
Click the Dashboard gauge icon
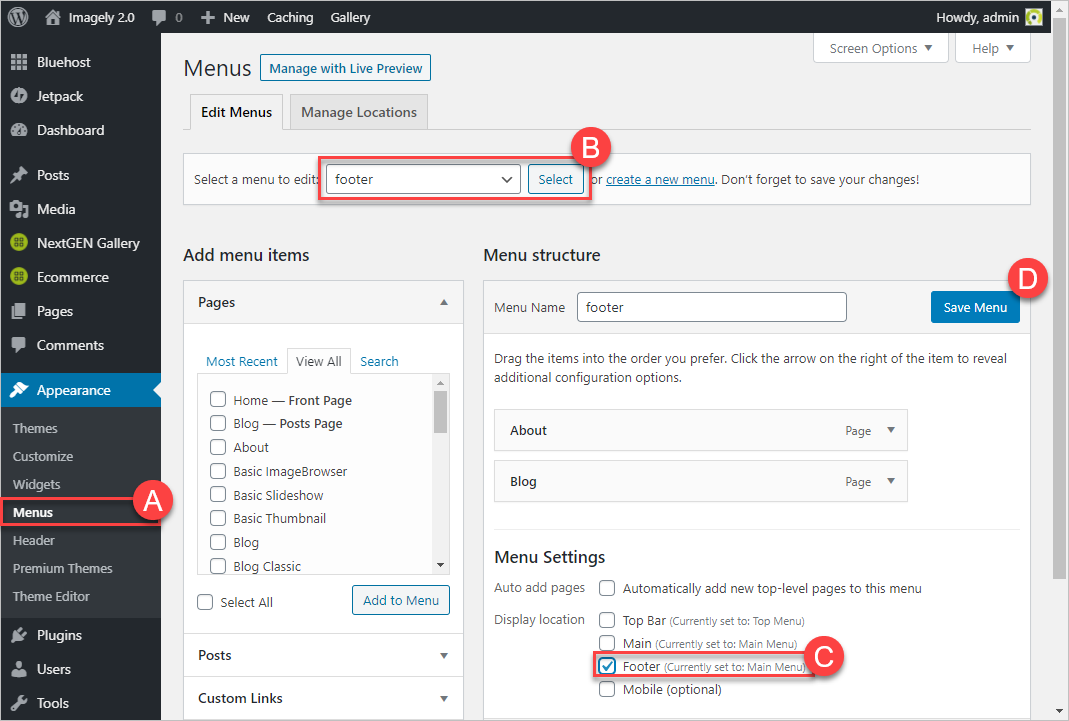click(x=19, y=130)
